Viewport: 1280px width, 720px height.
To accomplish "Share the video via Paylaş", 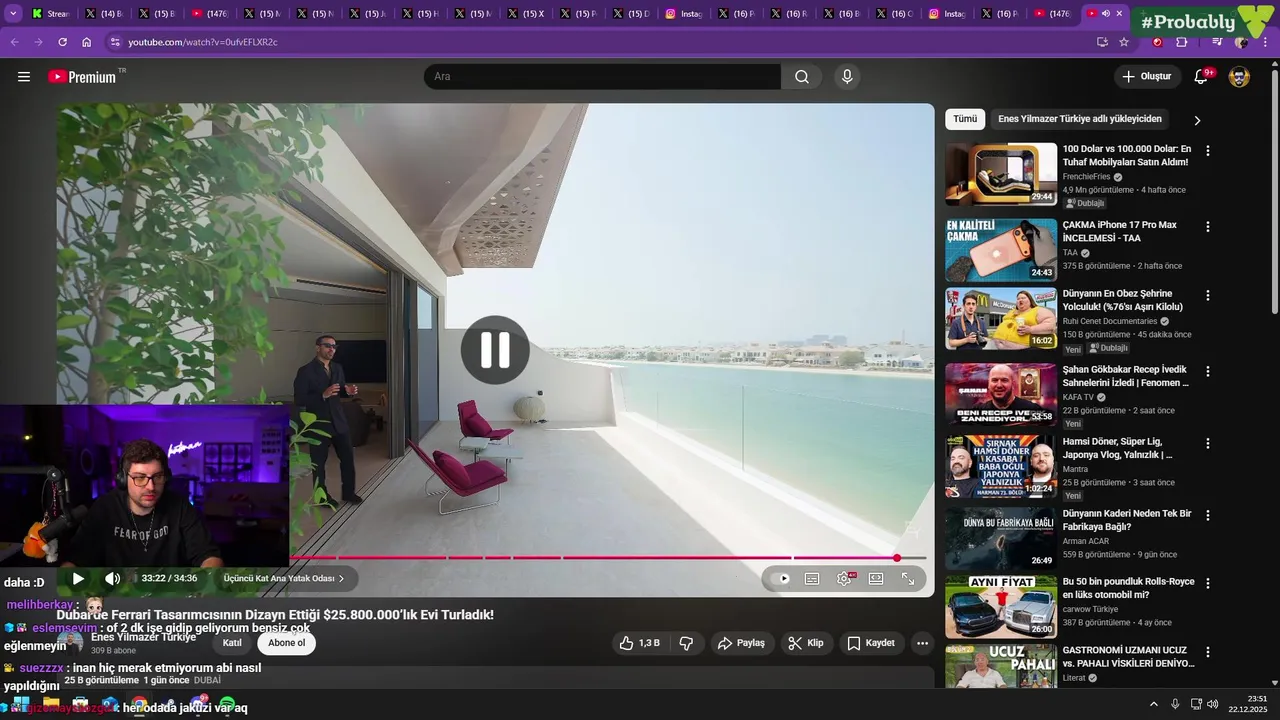I will point(741,643).
